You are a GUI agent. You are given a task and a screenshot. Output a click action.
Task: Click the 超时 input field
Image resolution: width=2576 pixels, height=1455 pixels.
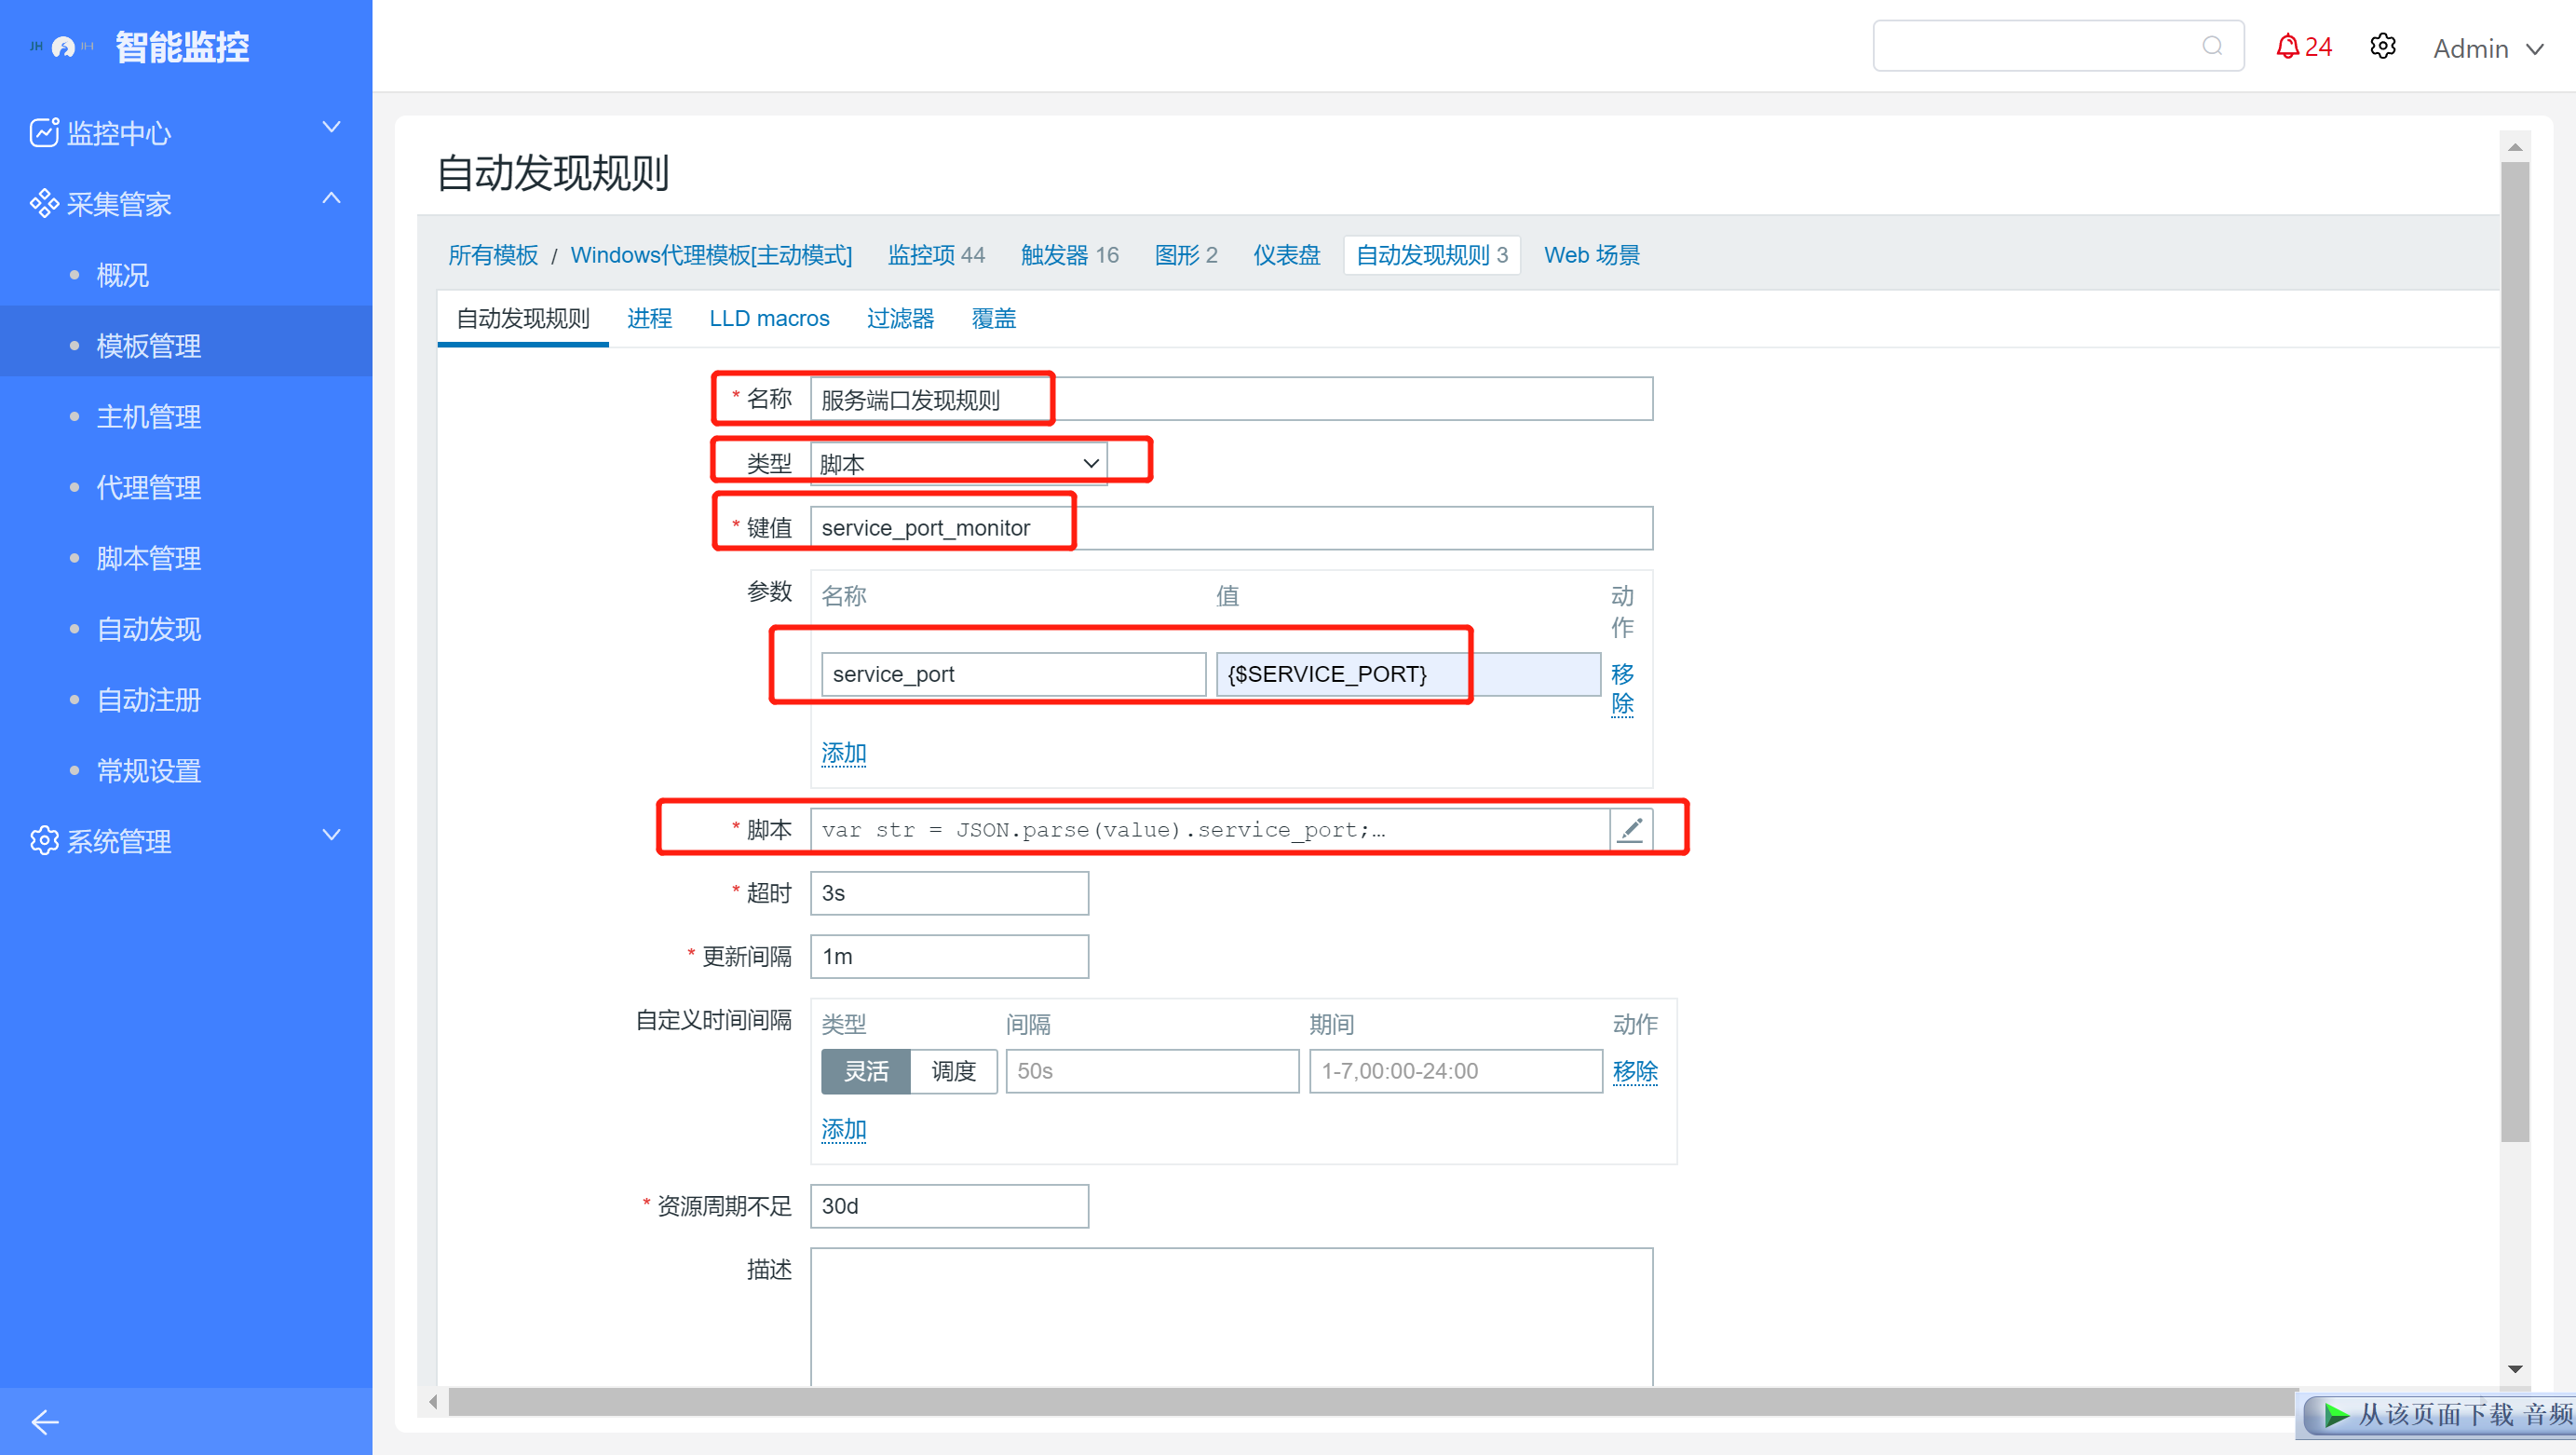949,893
